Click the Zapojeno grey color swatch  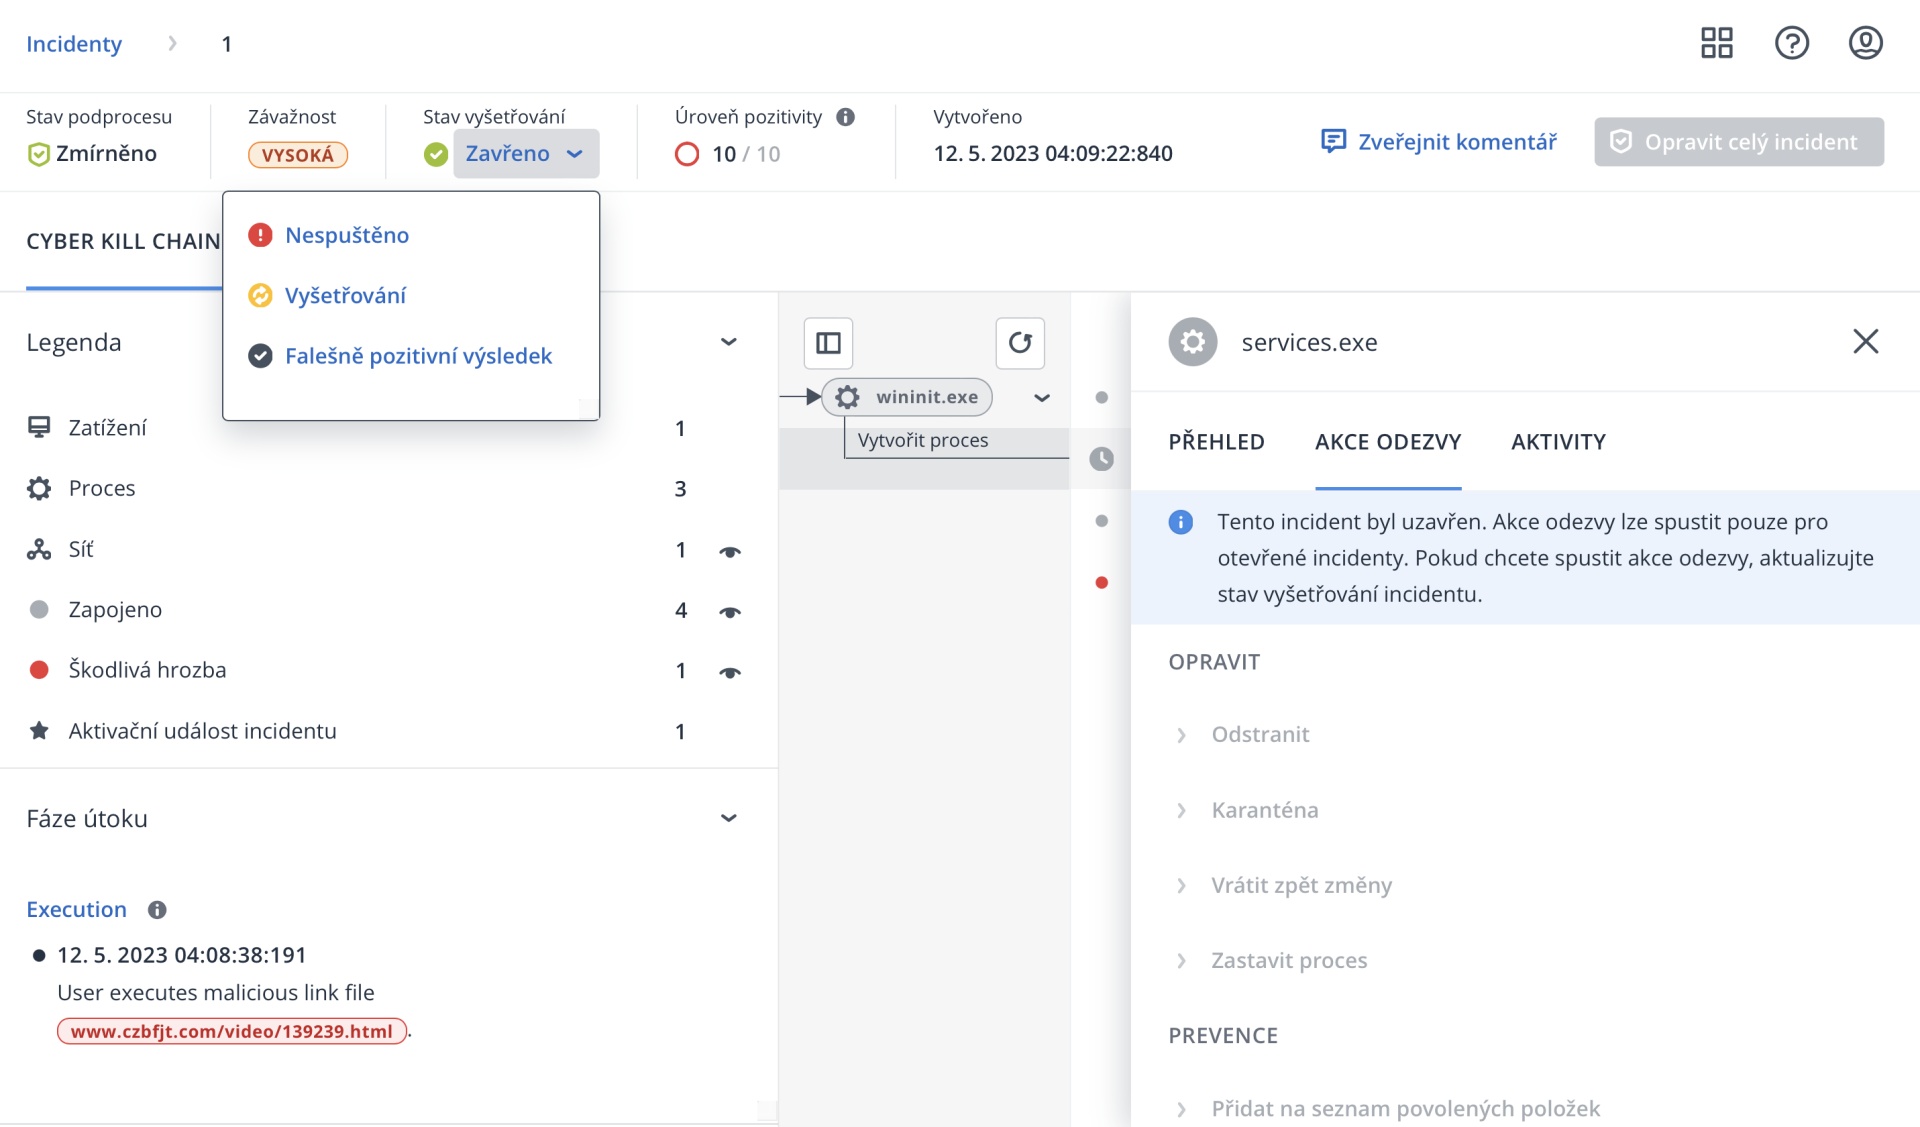(x=39, y=610)
